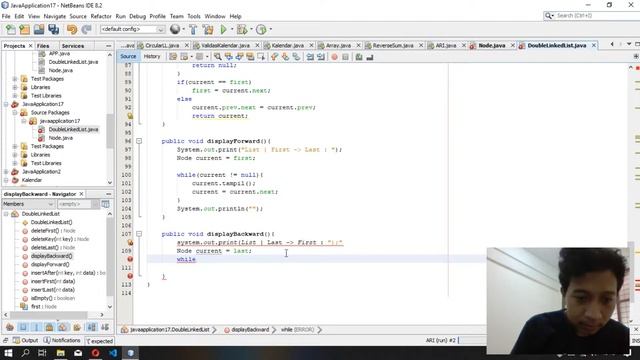Open the Windows Start button
This screenshot has width=640, height=360.
[x=8, y=353]
